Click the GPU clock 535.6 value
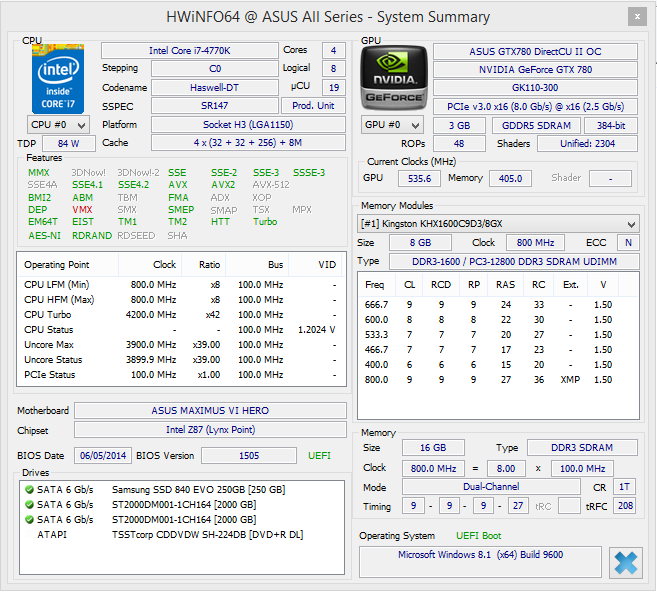Image resolution: width=657 pixels, height=594 pixels. pos(419,178)
